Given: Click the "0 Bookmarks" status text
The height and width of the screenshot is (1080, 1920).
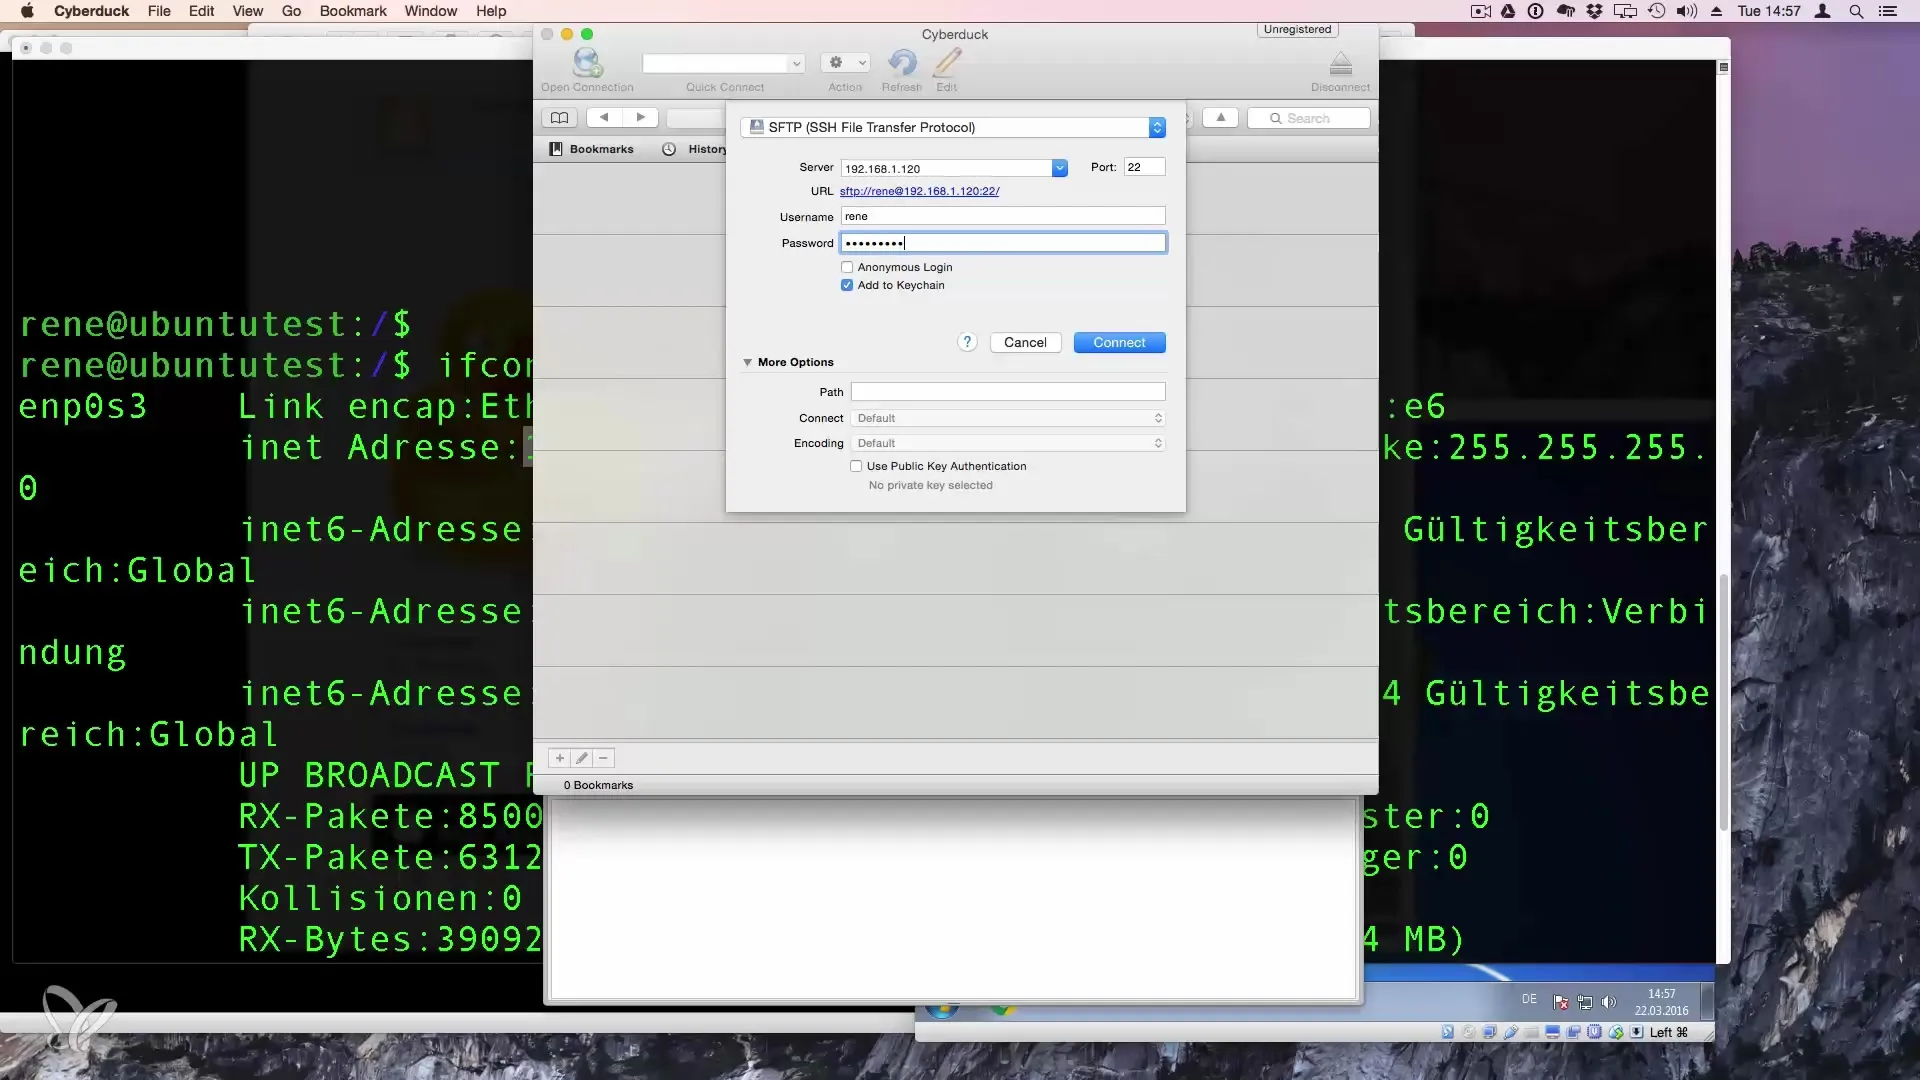Looking at the screenshot, I should point(598,785).
